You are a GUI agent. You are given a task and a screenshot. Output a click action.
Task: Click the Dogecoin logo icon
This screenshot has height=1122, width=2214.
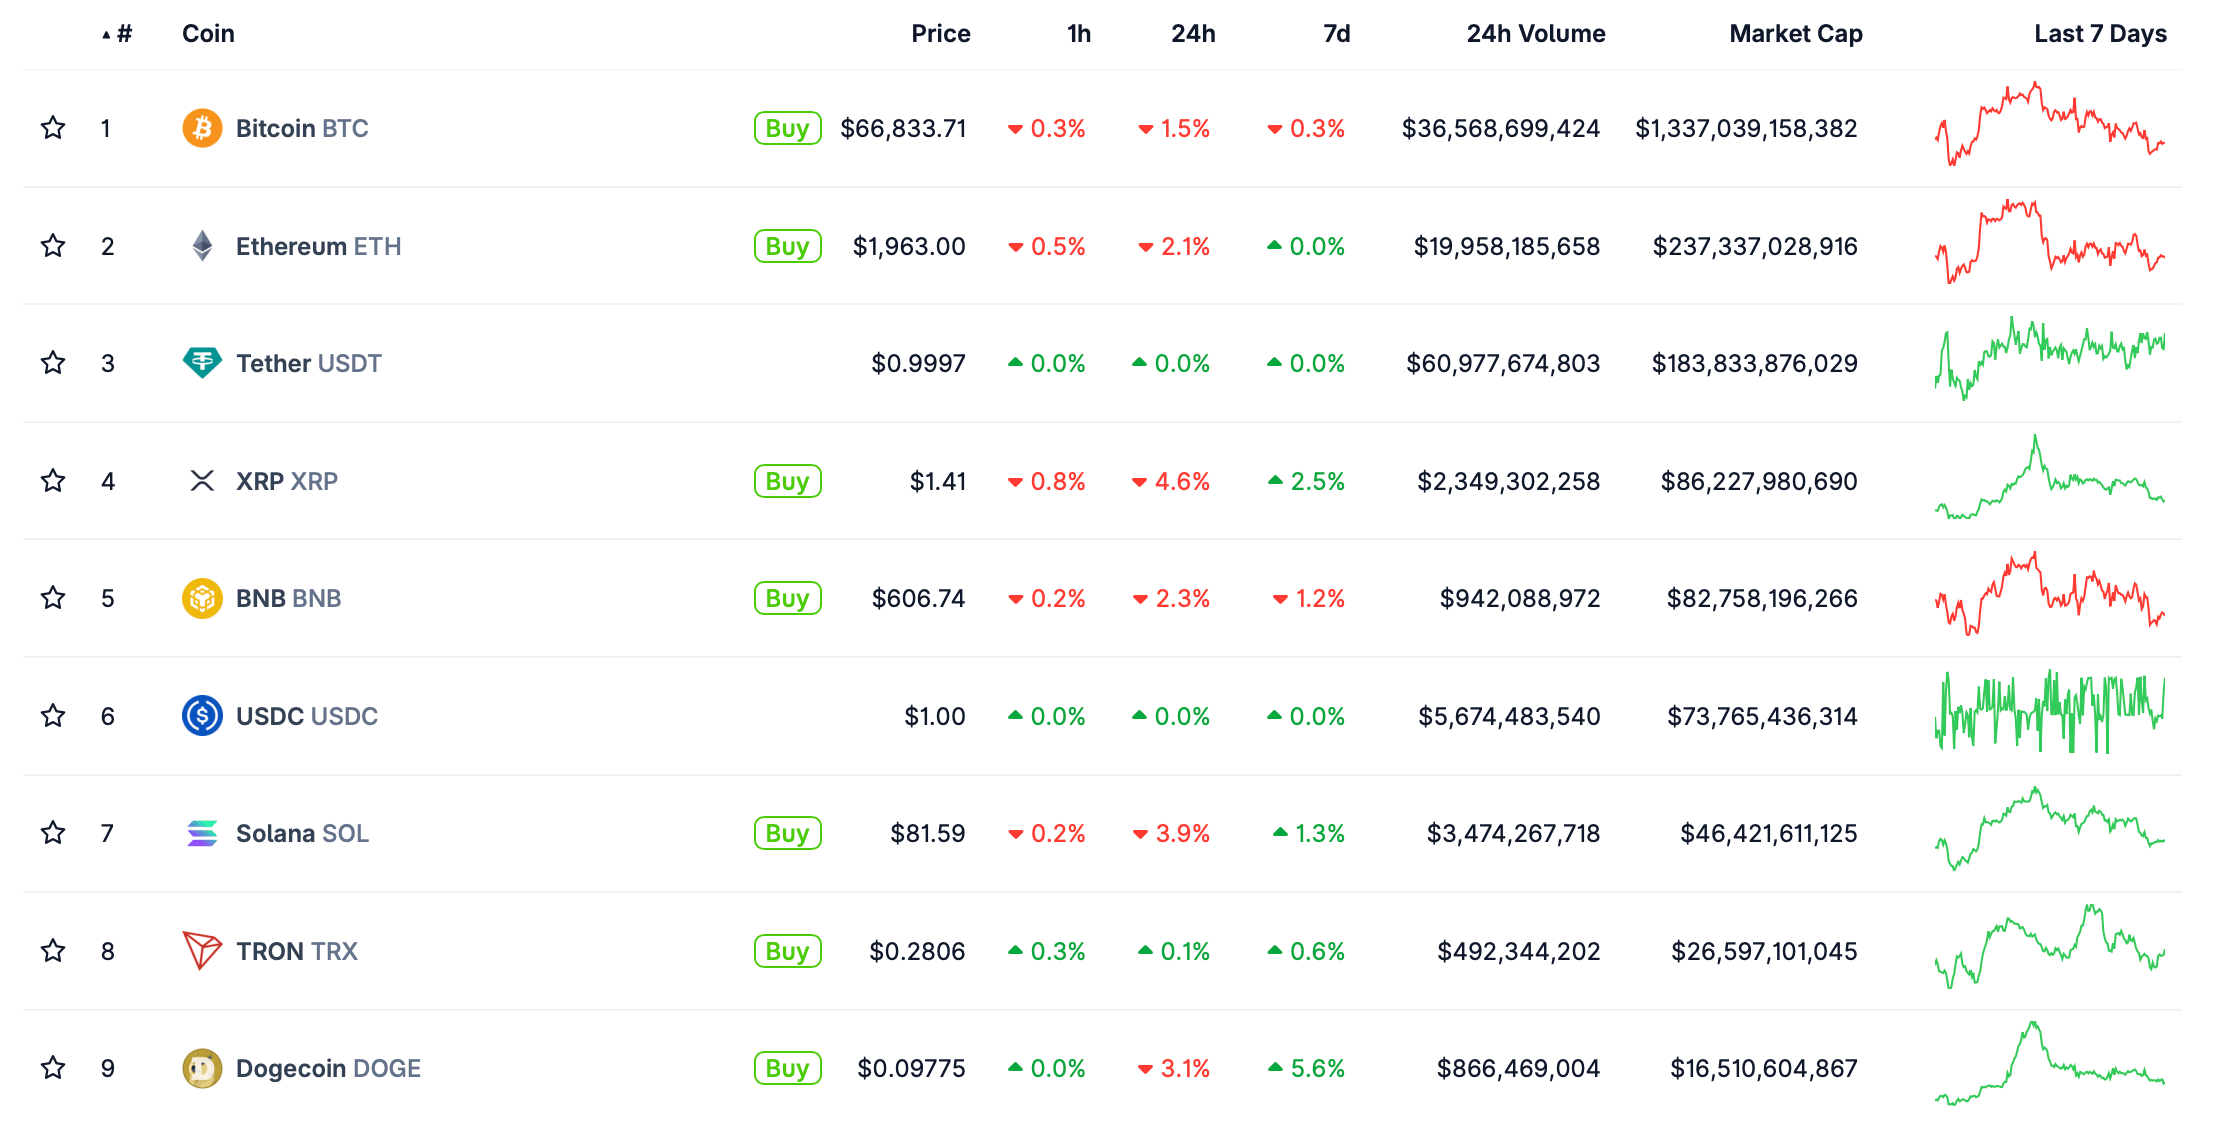[x=202, y=1068]
